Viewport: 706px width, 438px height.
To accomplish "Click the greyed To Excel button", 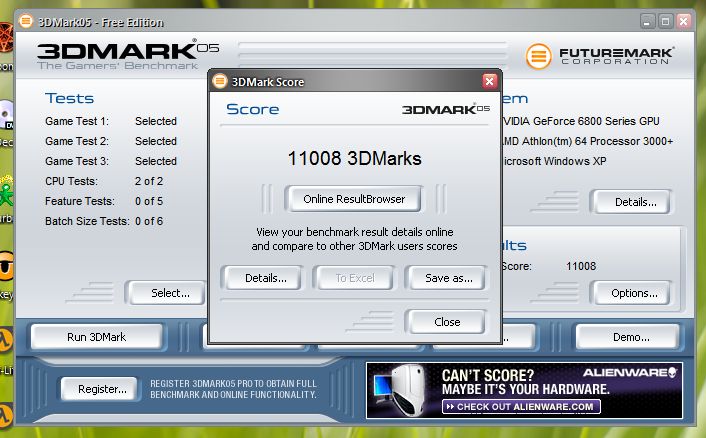I will pyautogui.click(x=355, y=278).
